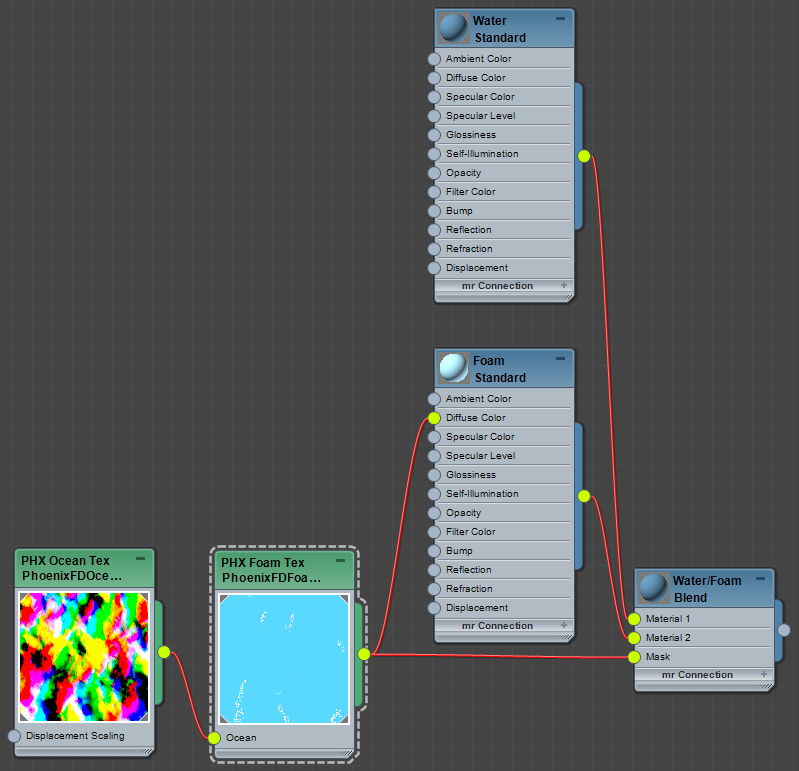
Task: Click the Foam node output socket
Action: pos(584,496)
